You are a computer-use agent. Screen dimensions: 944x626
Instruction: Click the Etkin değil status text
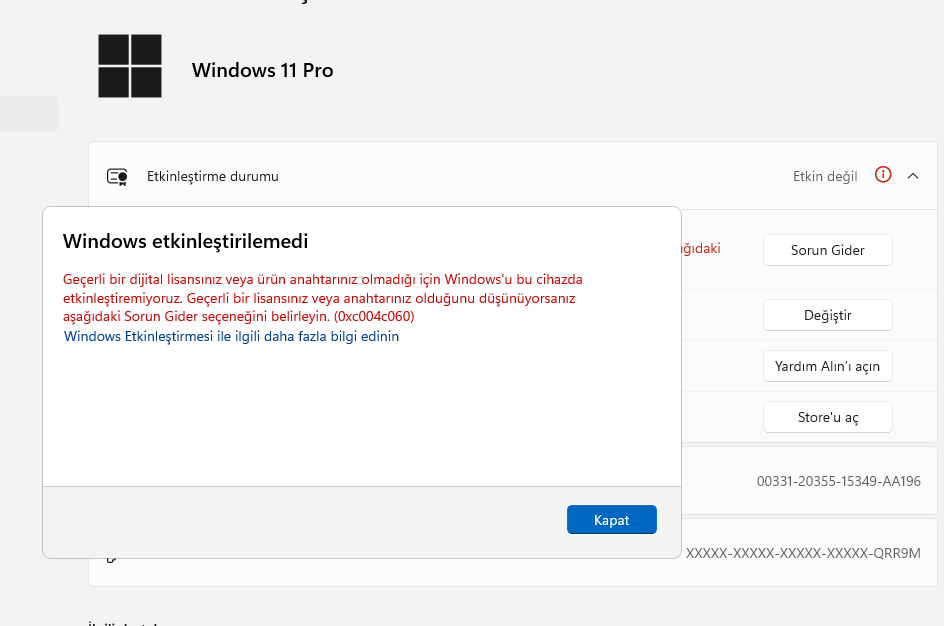[825, 176]
